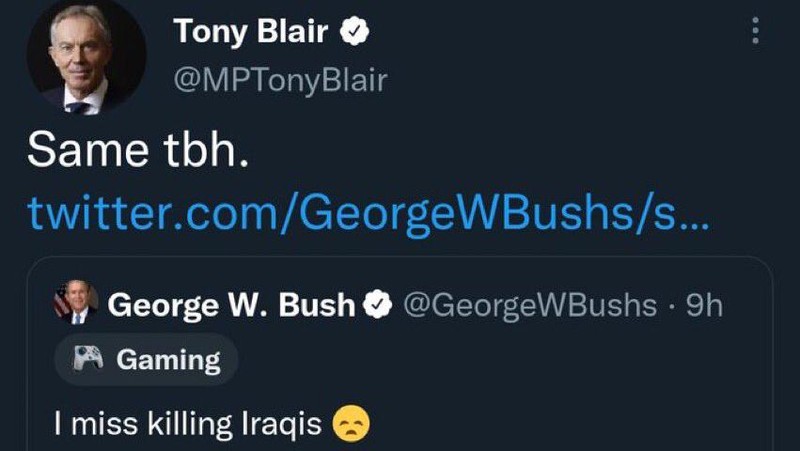Click the George W. Bush display name
800x451 pixels.
coord(231,304)
